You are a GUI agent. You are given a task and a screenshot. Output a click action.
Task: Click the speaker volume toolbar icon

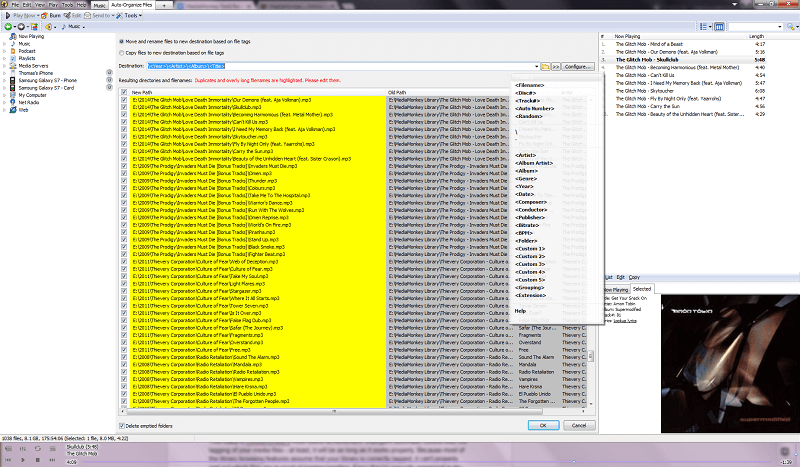click(49, 27)
